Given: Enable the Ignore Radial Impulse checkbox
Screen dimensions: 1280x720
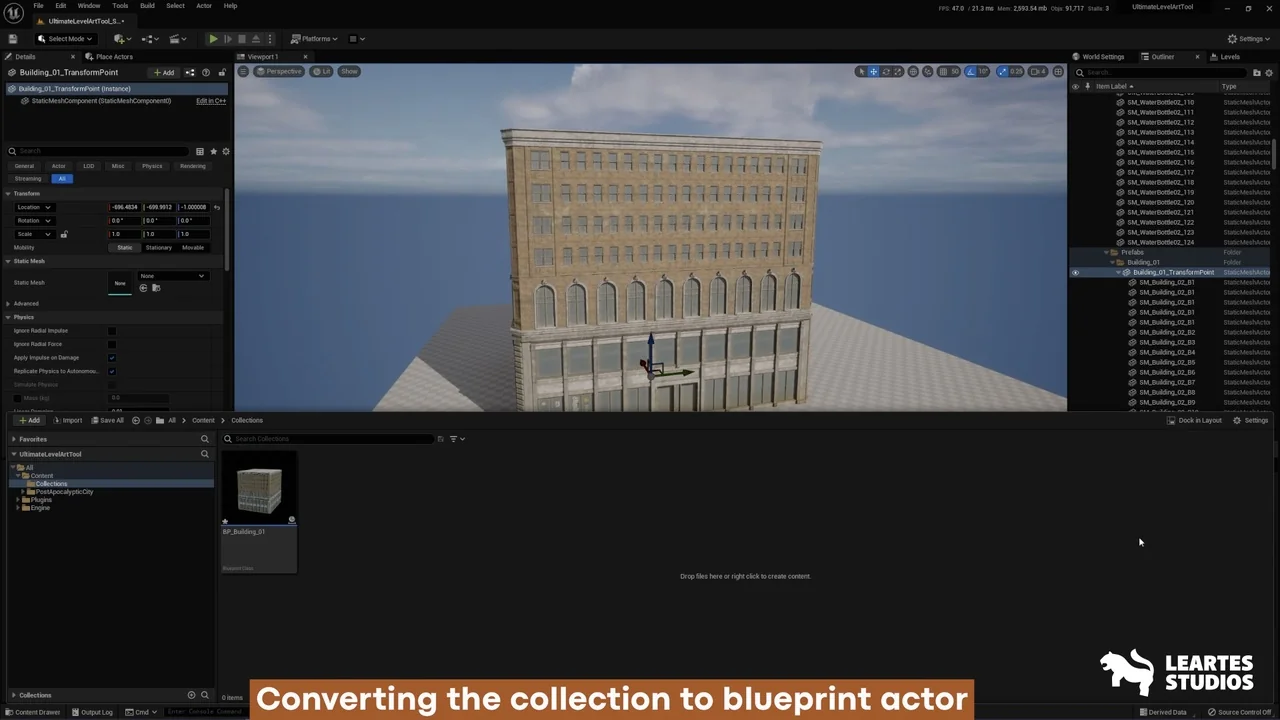Looking at the screenshot, I should [112, 331].
